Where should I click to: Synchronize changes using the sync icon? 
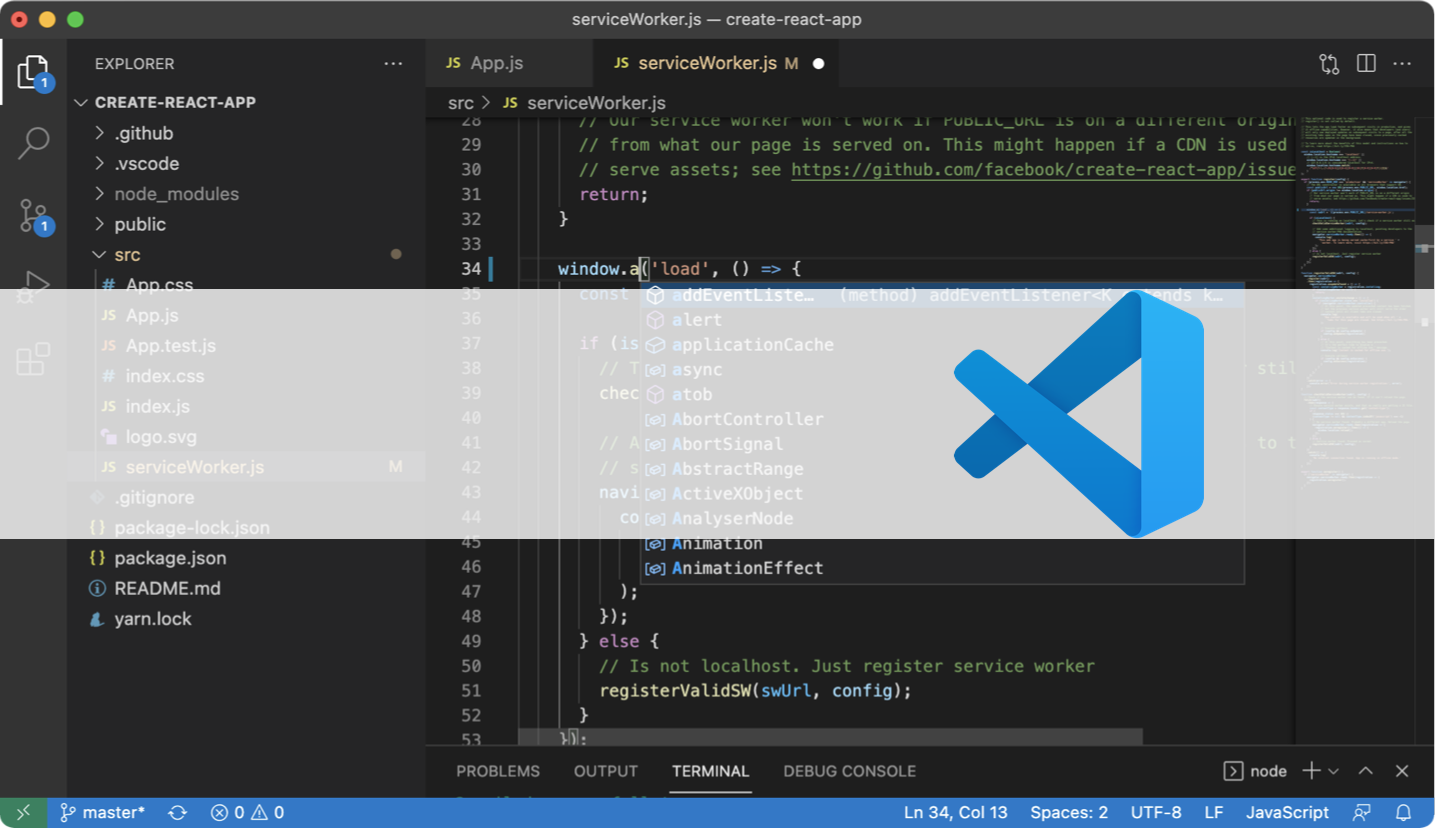click(177, 812)
